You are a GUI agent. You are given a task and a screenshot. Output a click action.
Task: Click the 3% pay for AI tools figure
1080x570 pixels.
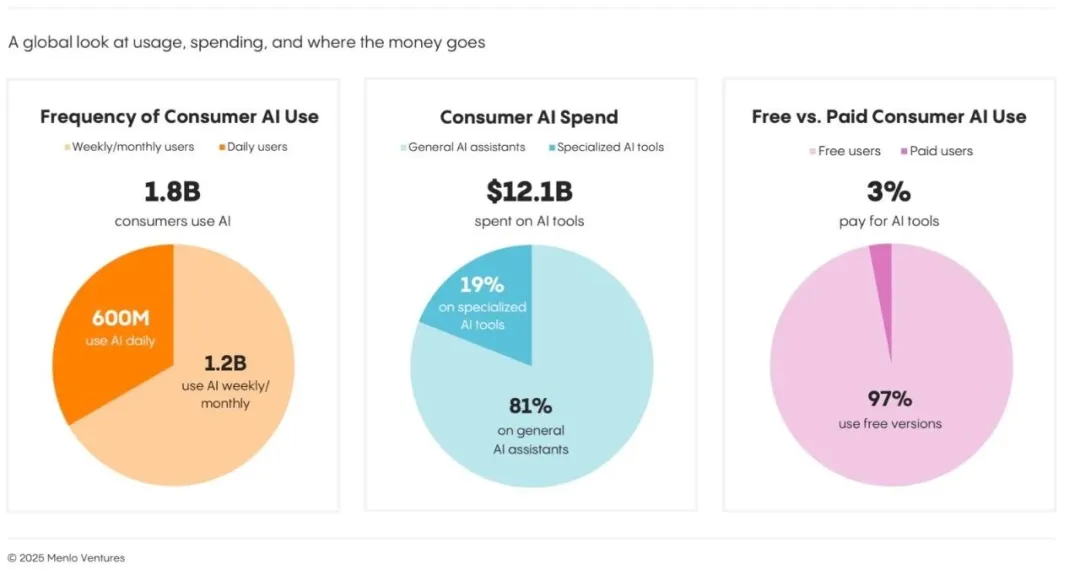pos(889,191)
